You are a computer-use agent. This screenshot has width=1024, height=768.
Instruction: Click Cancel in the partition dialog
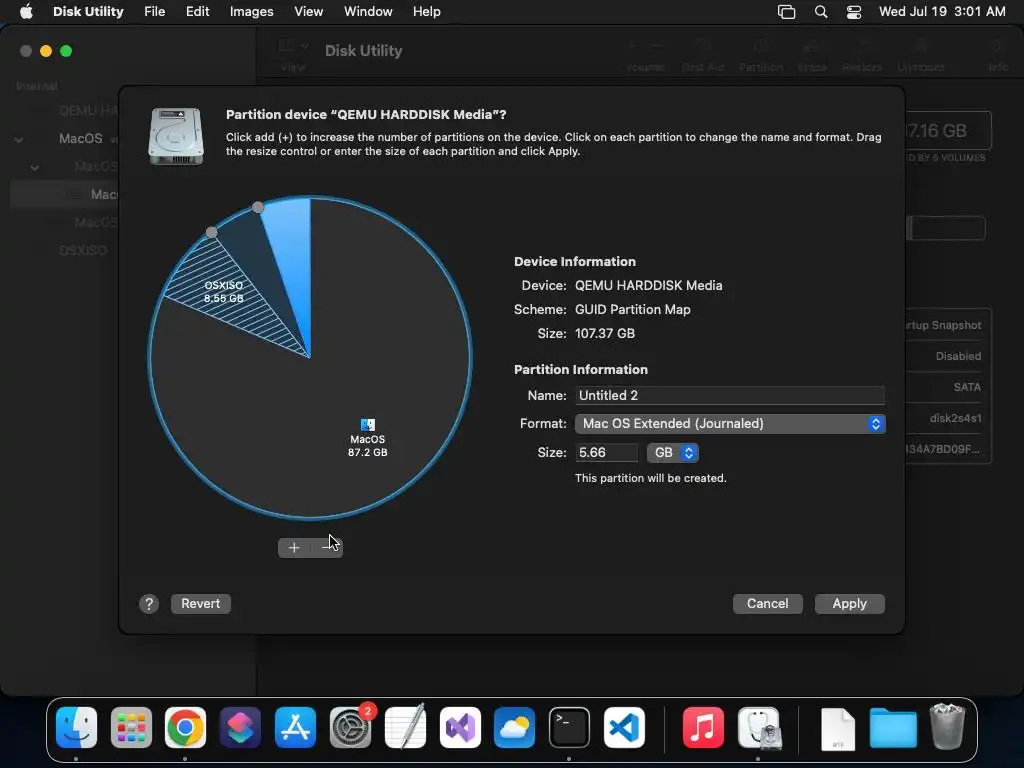pyautogui.click(x=767, y=603)
